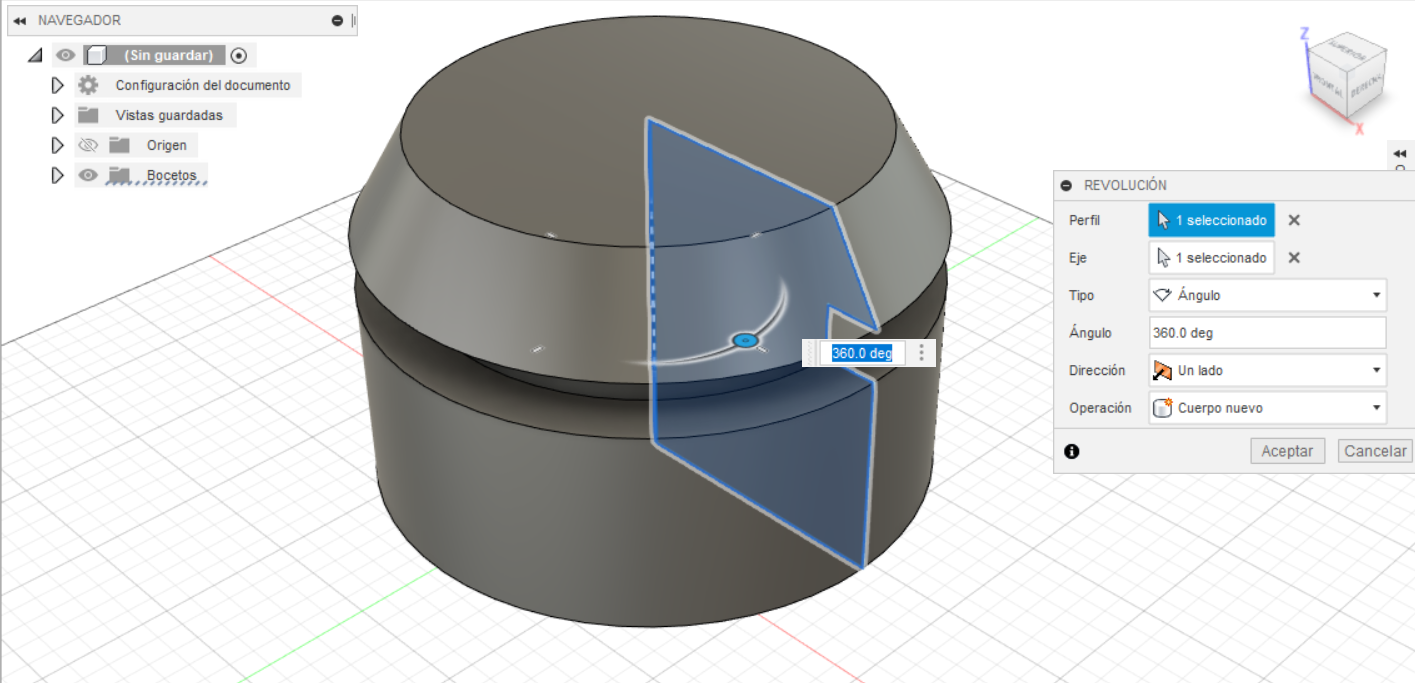Image resolution: width=1415 pixels, height=683 pixels.
Task: Toggle visibility of (Sin guardar) component
Action: (66, 55)
